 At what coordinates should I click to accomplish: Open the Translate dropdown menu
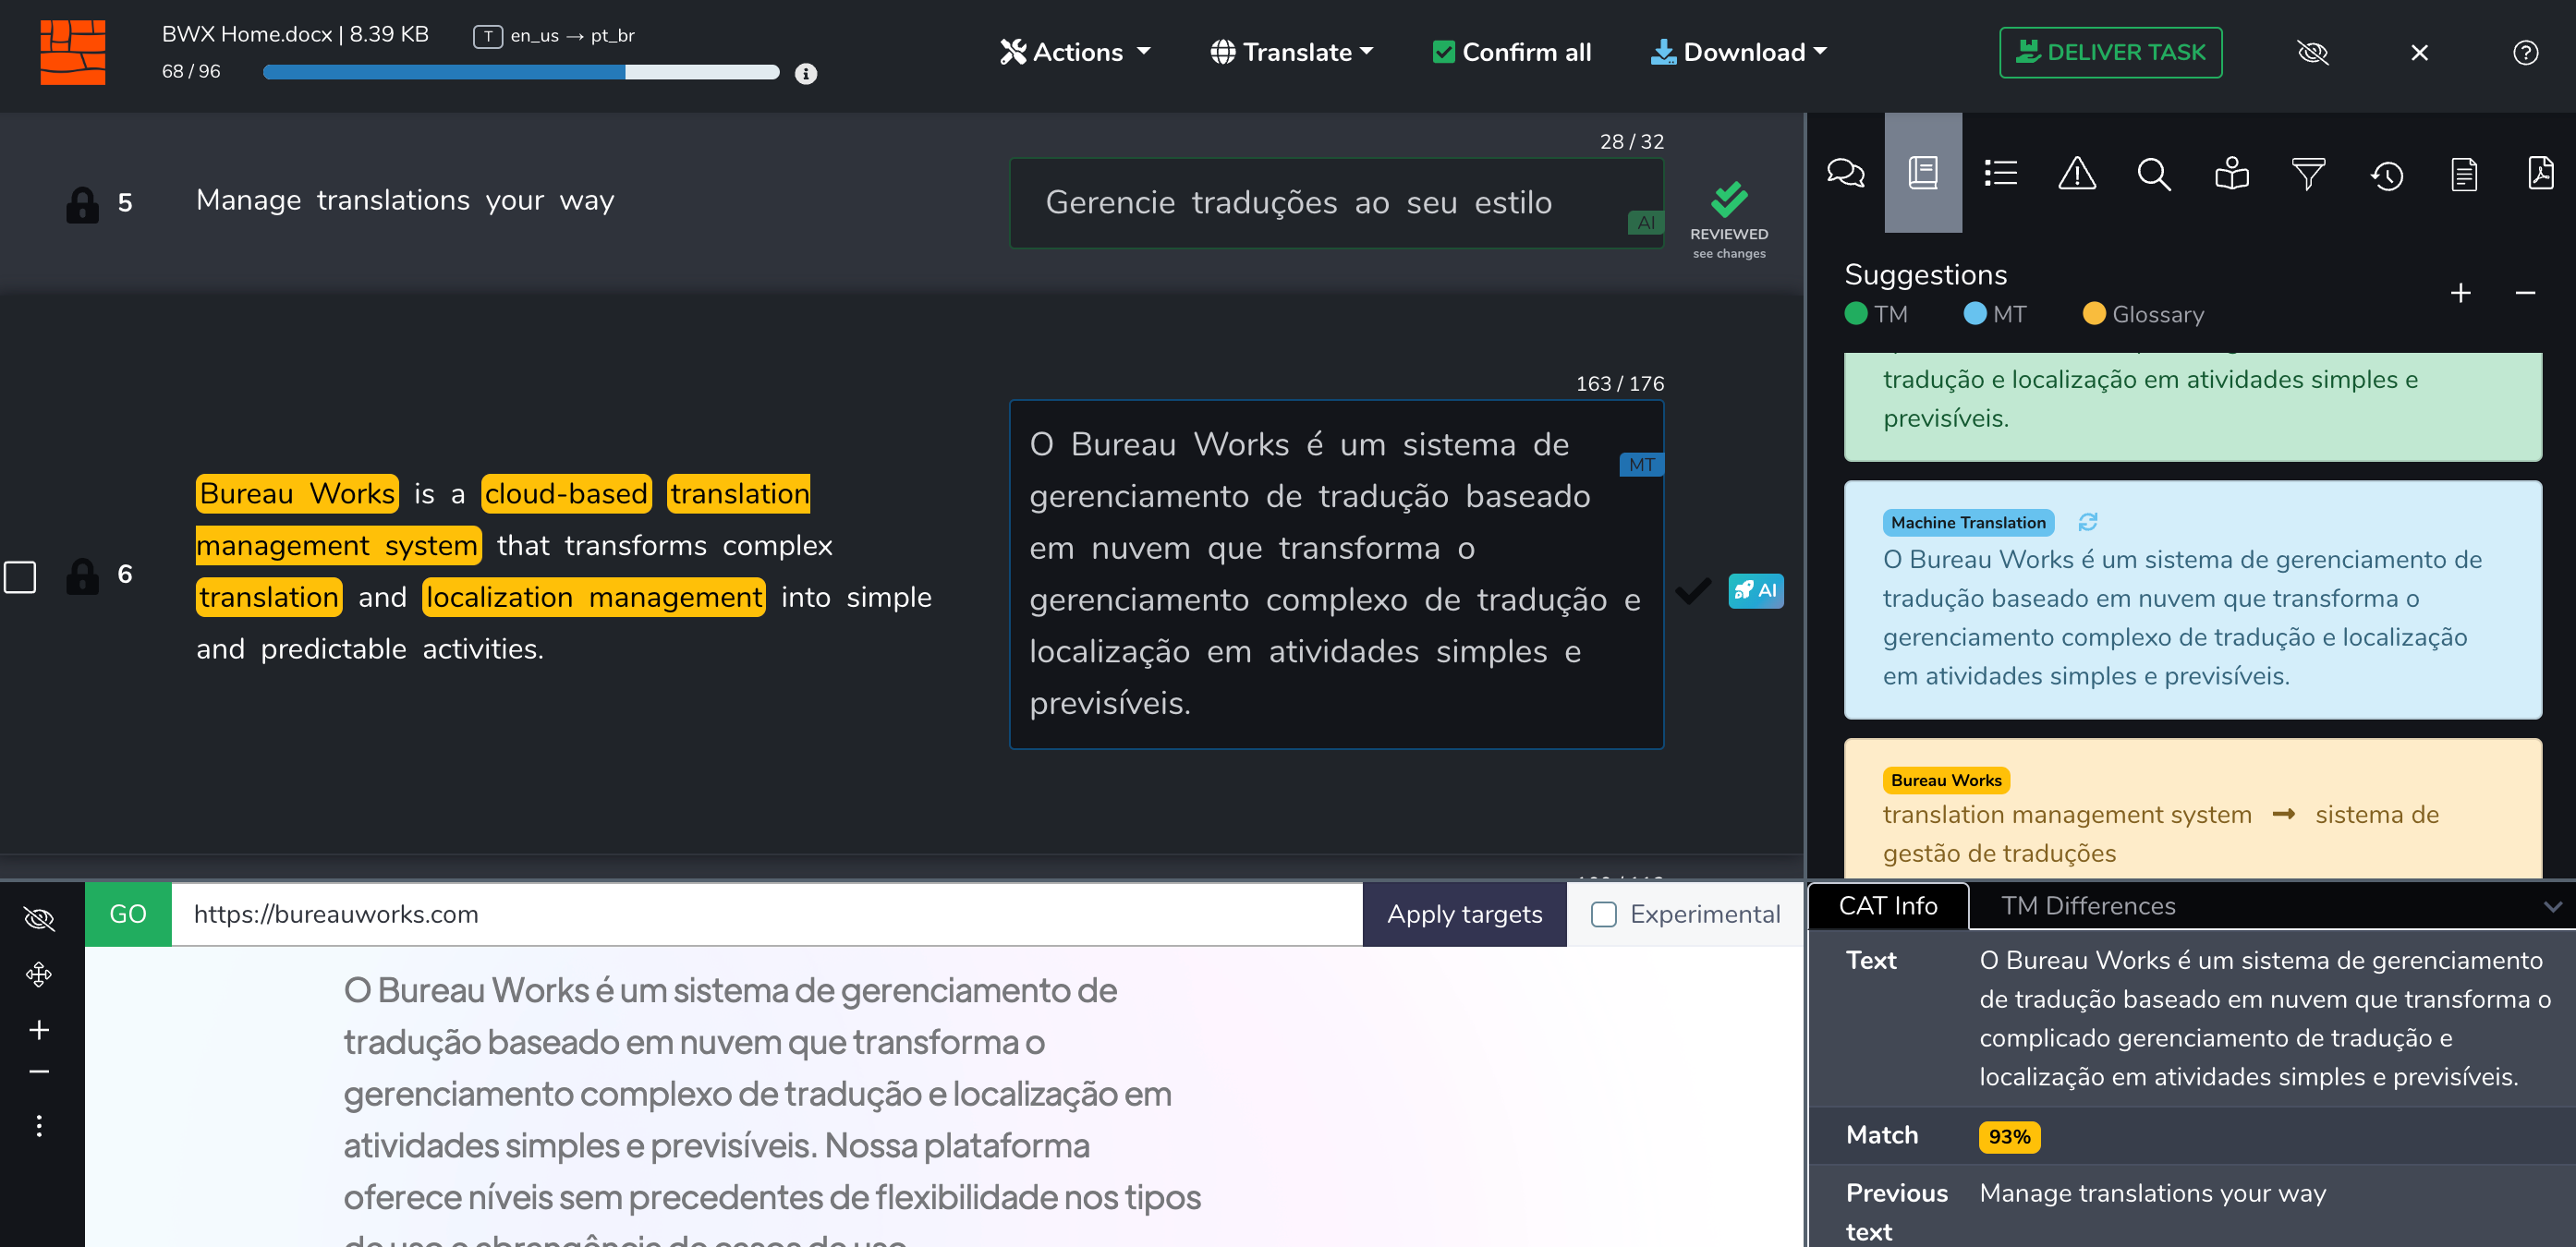click(x=1291, y=52)
